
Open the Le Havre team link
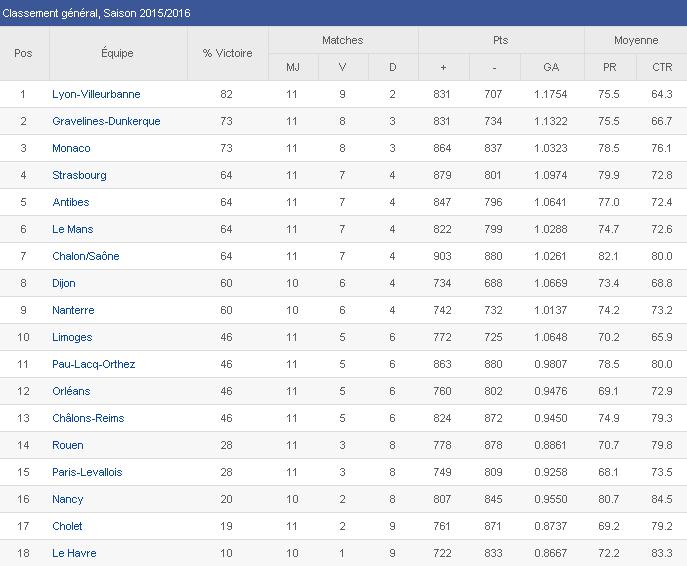point(74,553)
